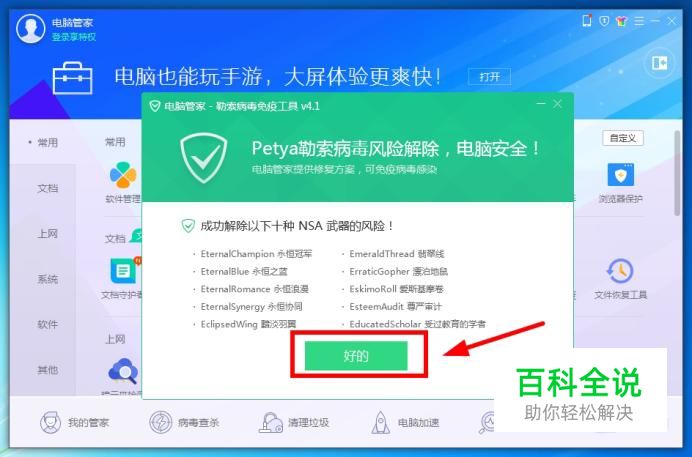Open the user avatar profile icon

[x=30, y=29]
